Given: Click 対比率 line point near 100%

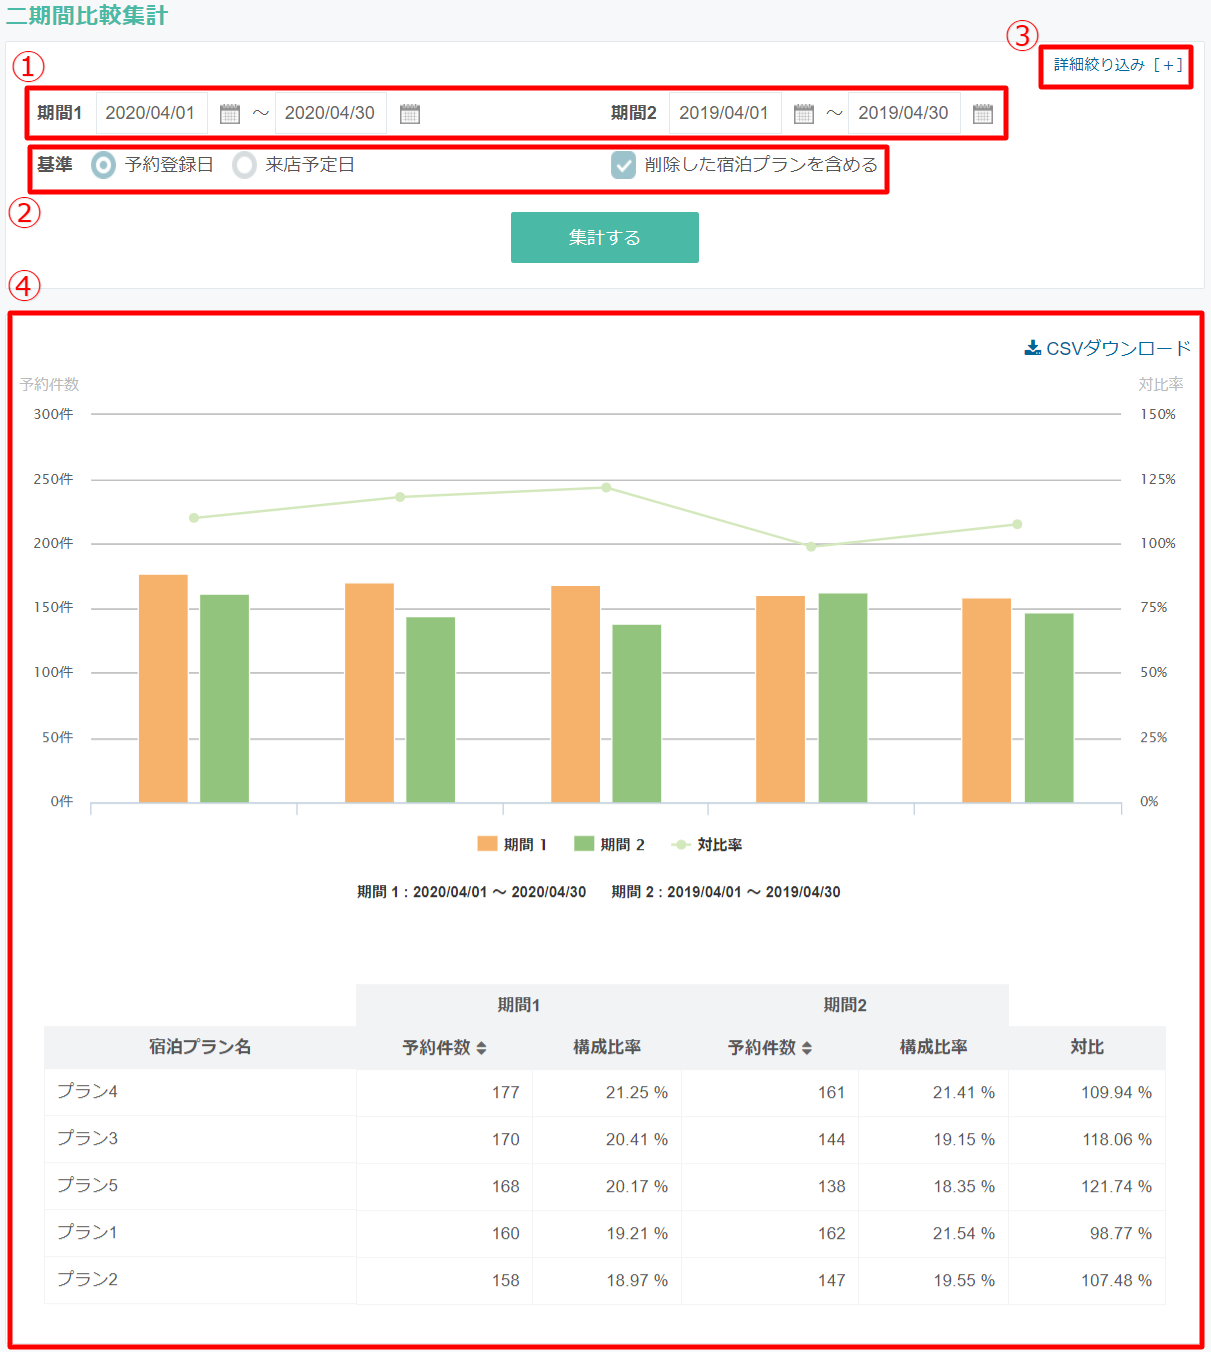Looking at the screenshot, I should (811, 547).
